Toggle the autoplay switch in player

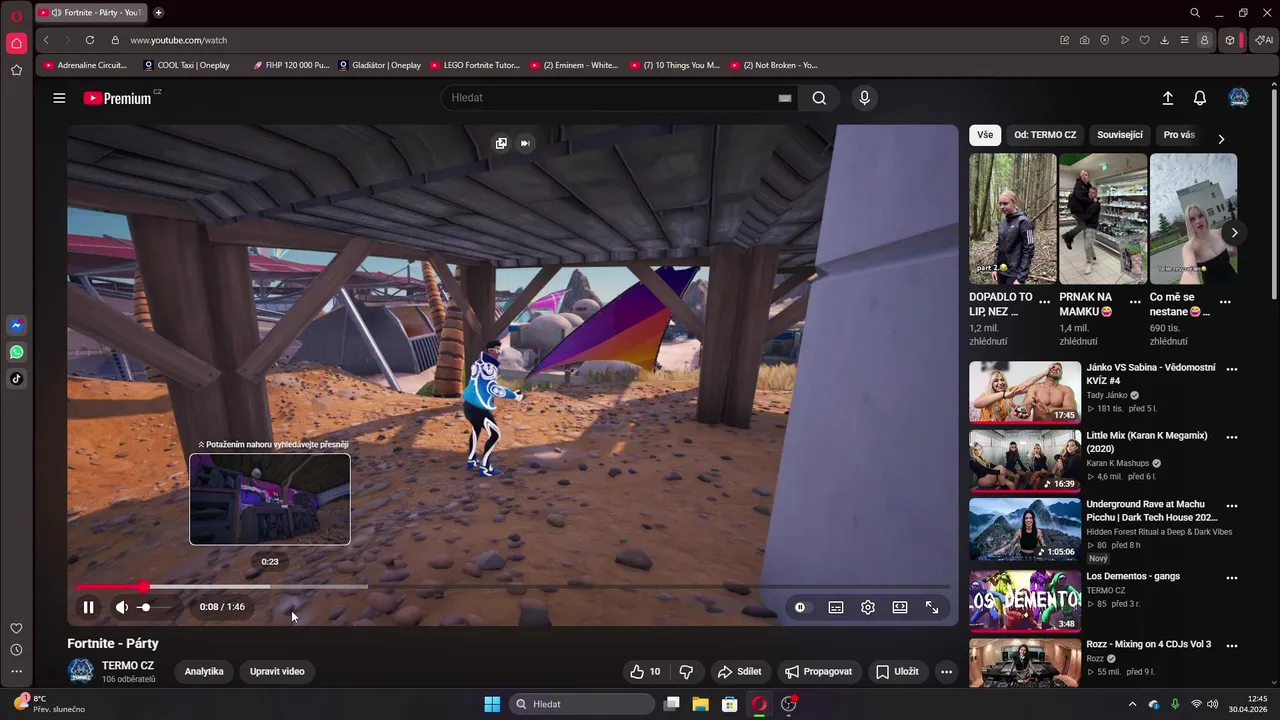800,607
